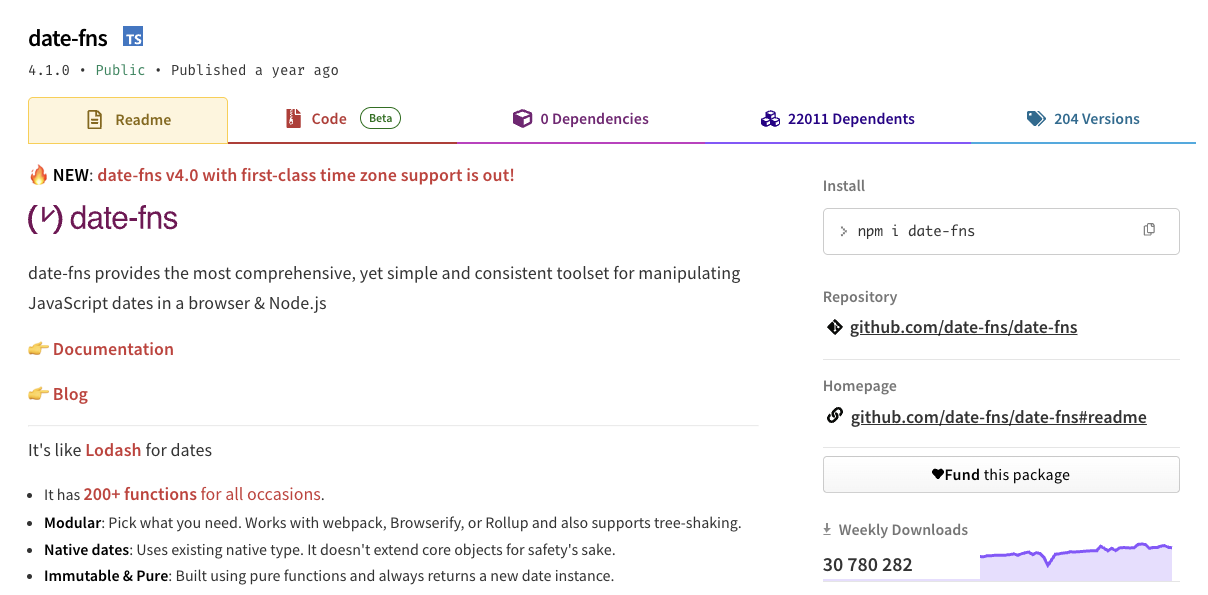Screen dimensions: 1208x595
Task: Open the 0 Dependencies tab
Action: pos(581,119)
